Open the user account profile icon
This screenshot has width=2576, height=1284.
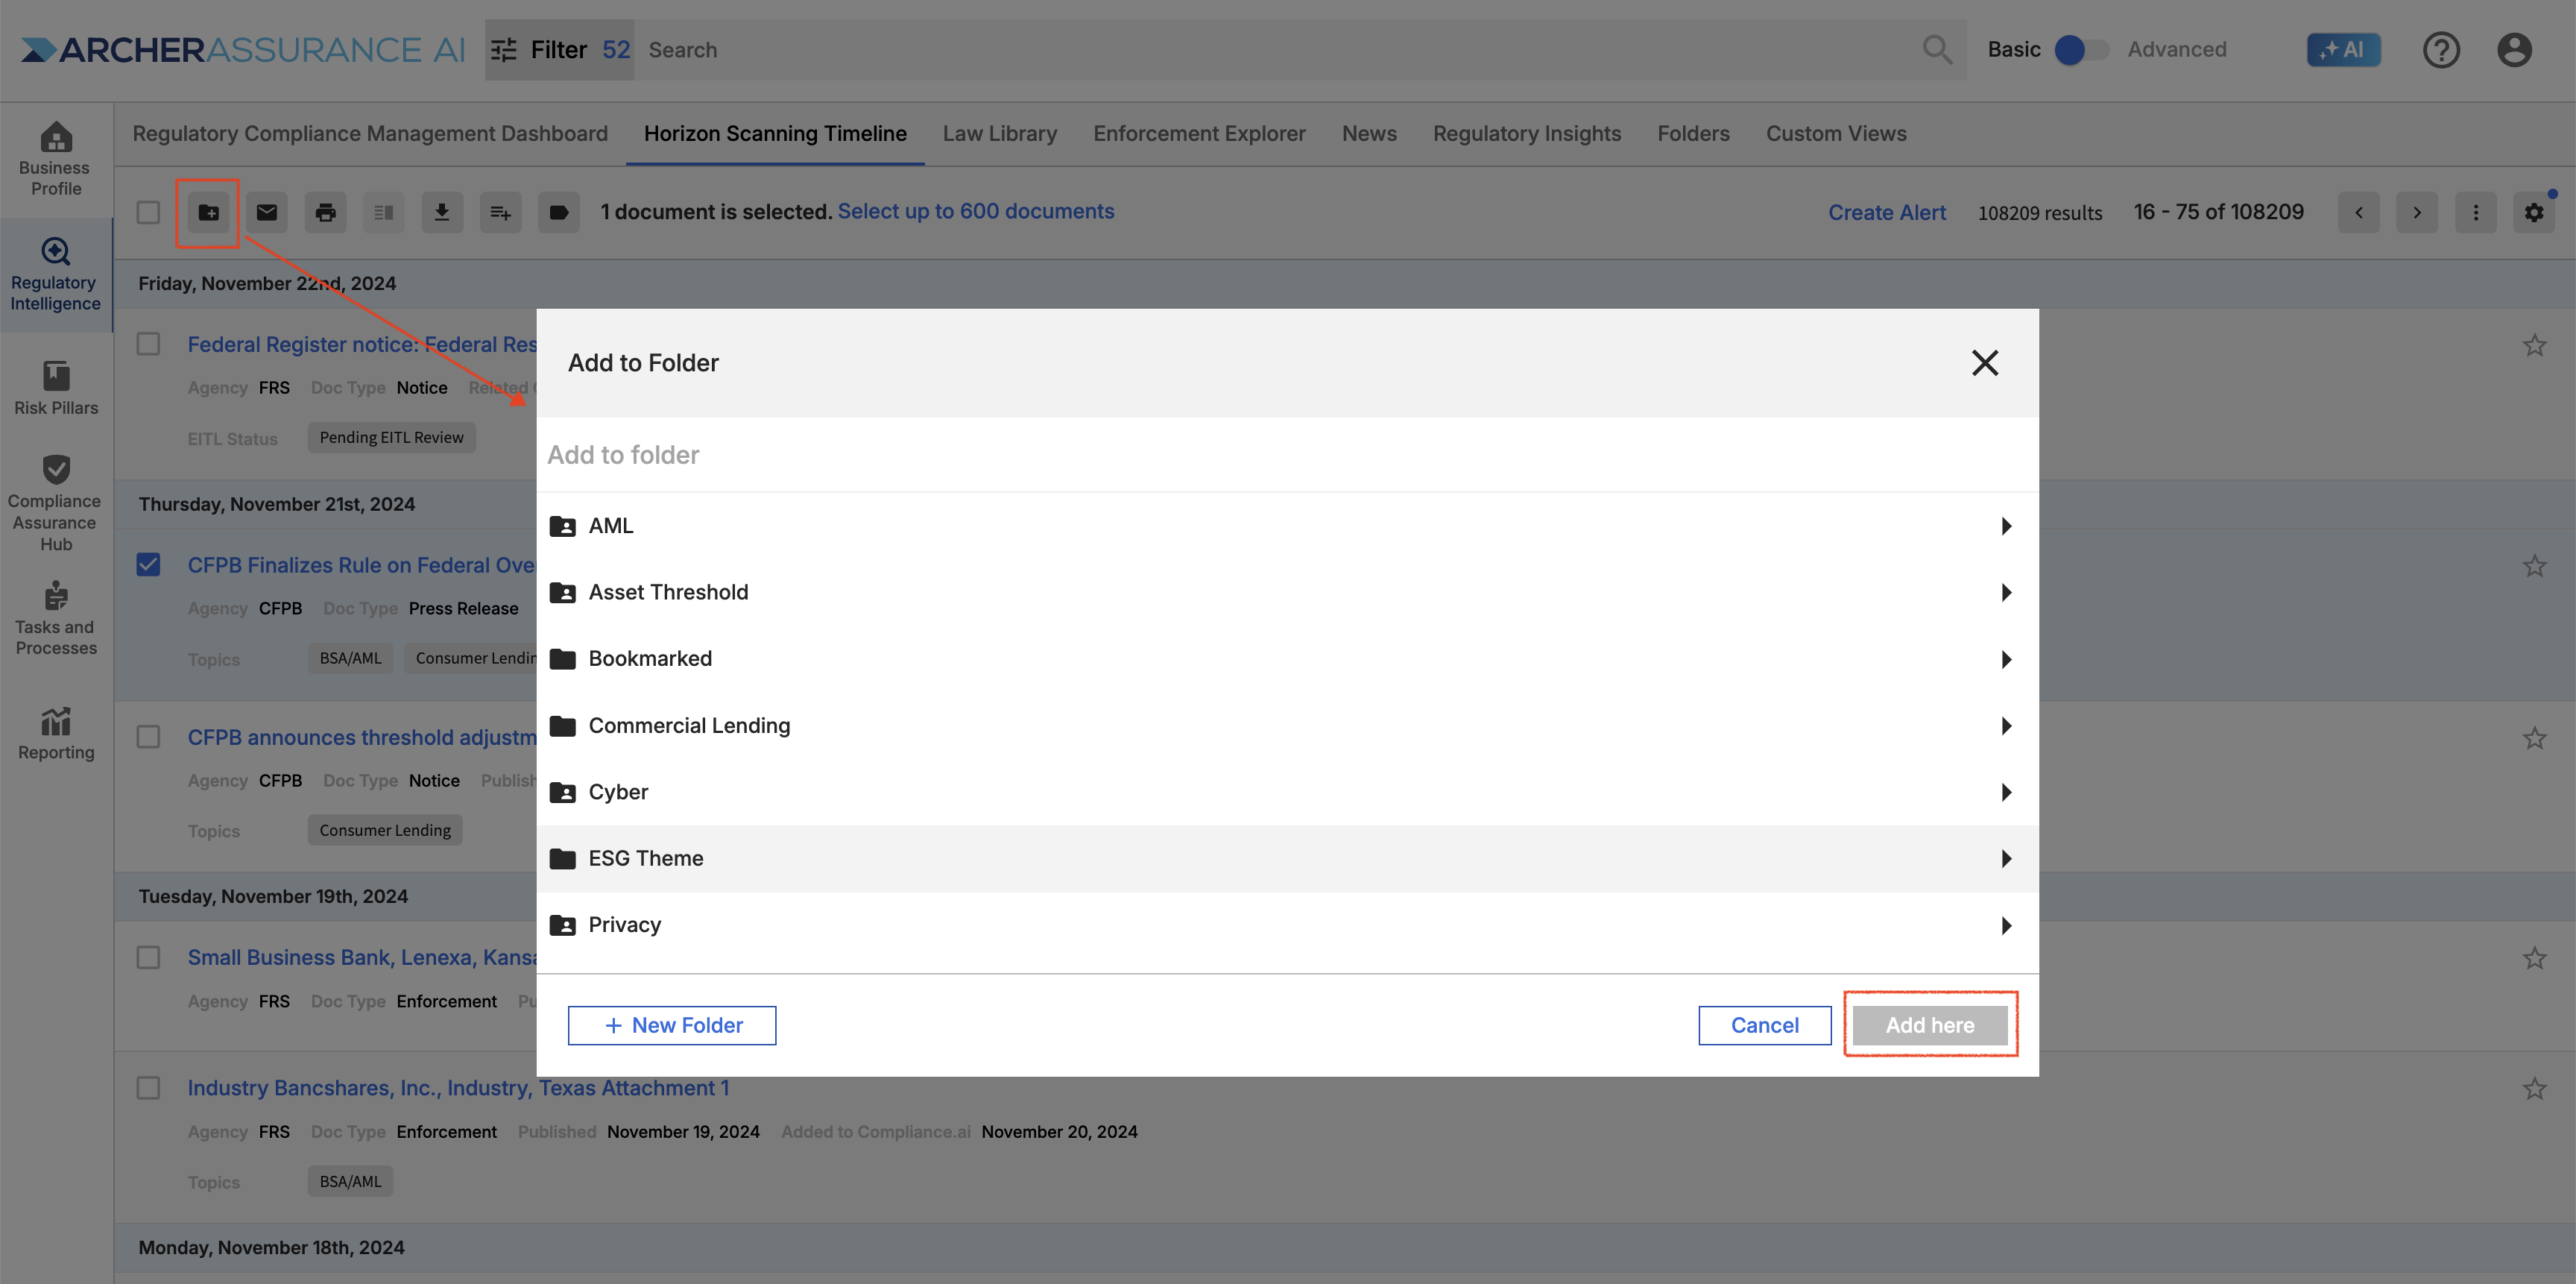pos(2514,49)
